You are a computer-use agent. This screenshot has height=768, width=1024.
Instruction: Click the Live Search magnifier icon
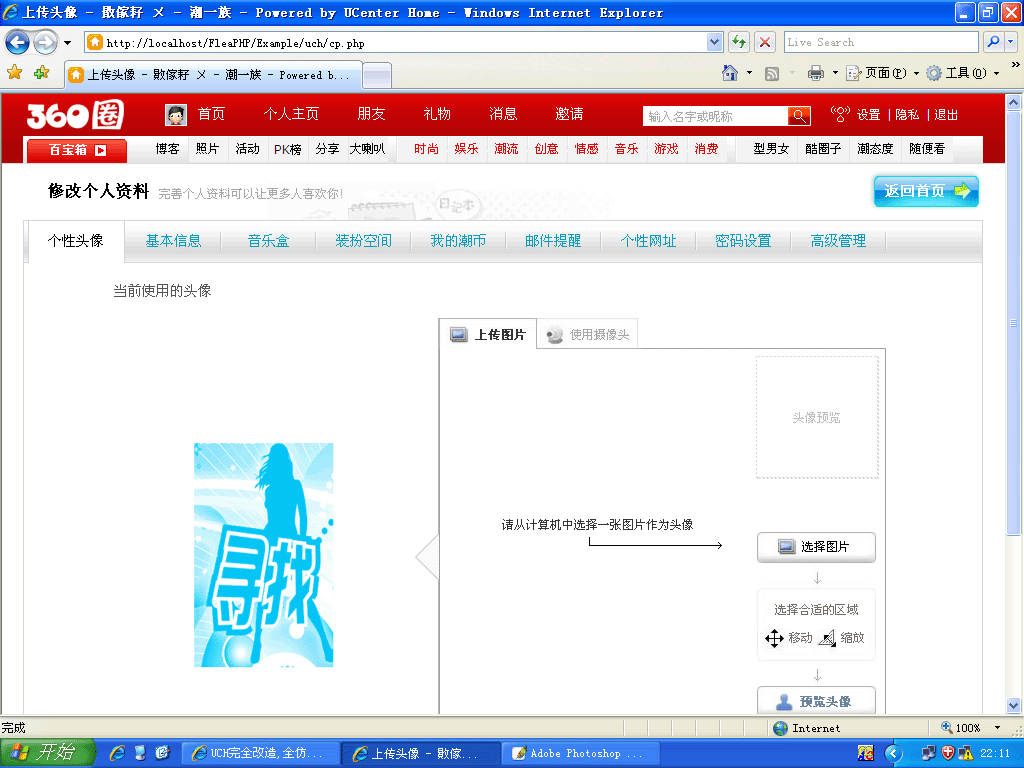point(993,42)
